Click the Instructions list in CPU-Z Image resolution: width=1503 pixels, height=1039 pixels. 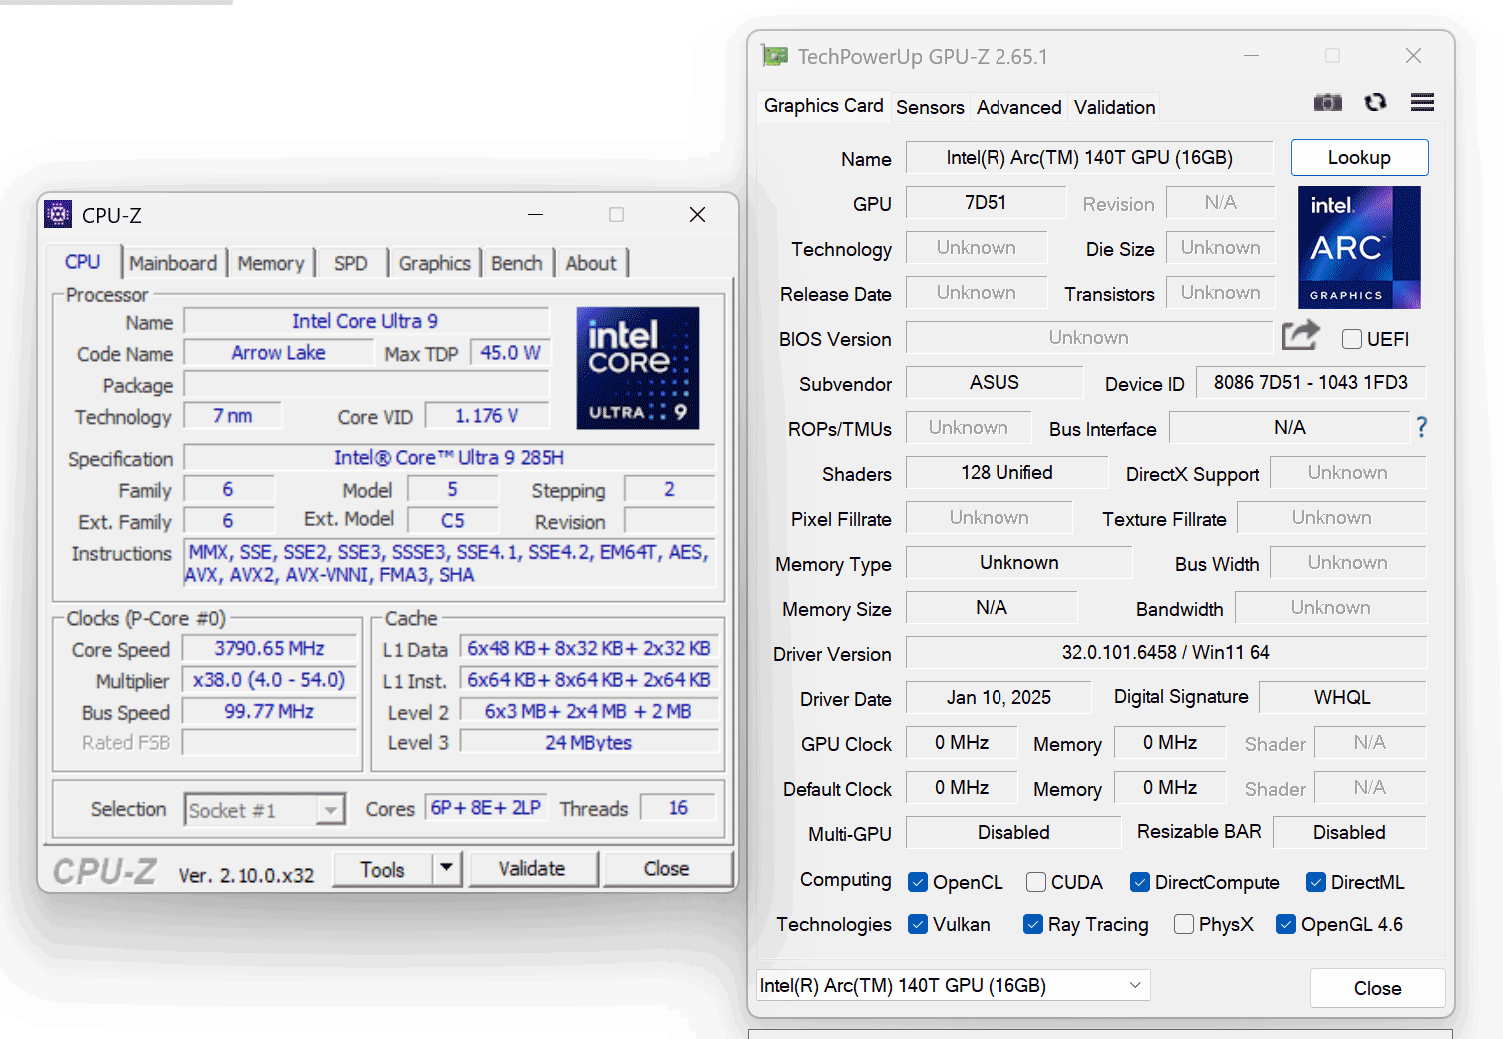tap(449, 563)
